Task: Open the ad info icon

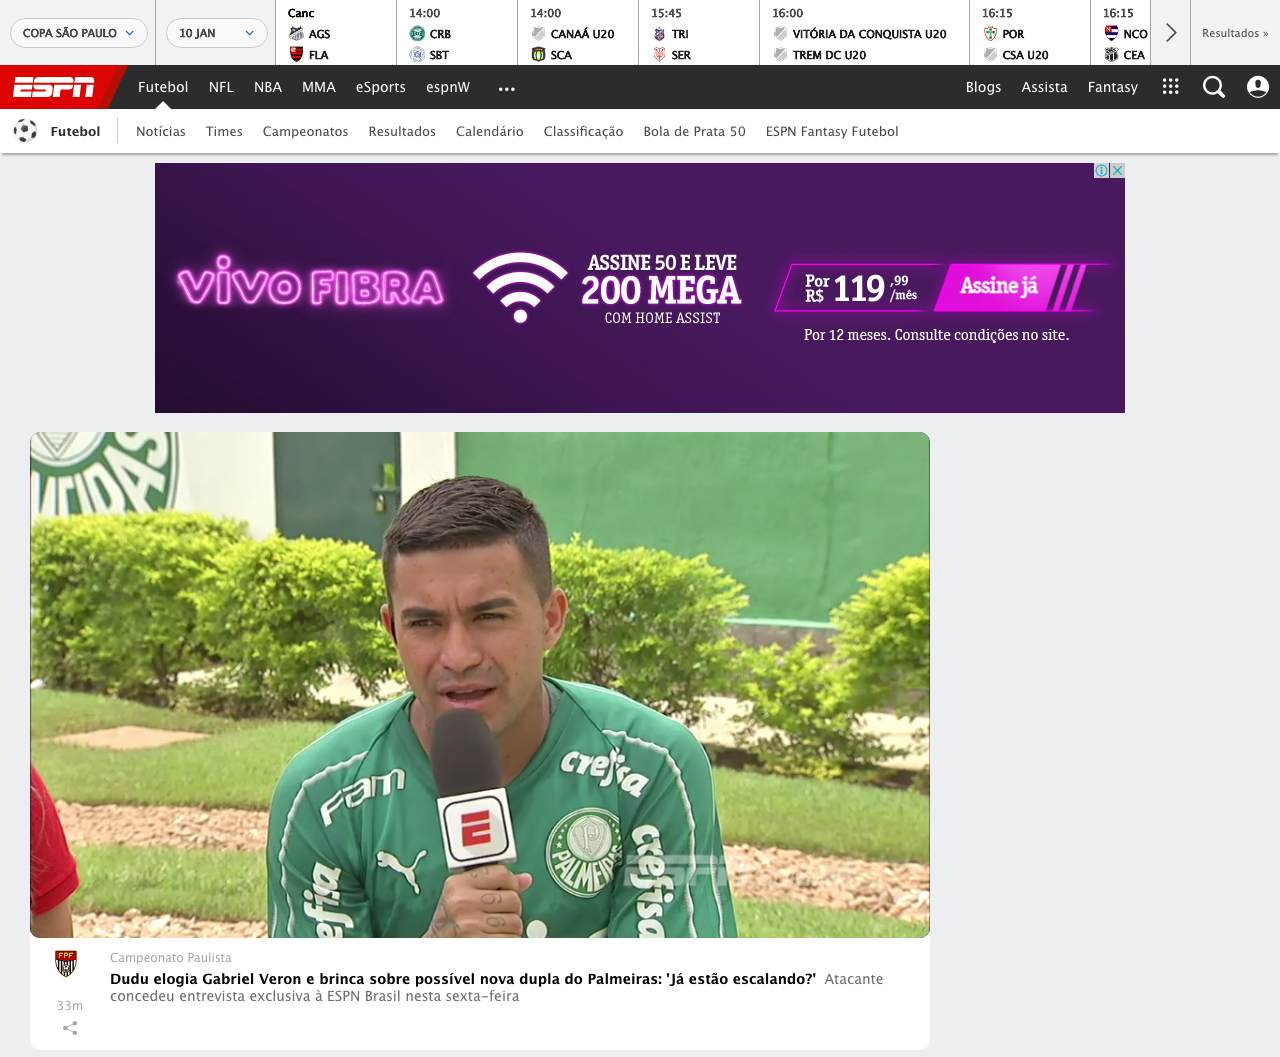Action: 1102,171
